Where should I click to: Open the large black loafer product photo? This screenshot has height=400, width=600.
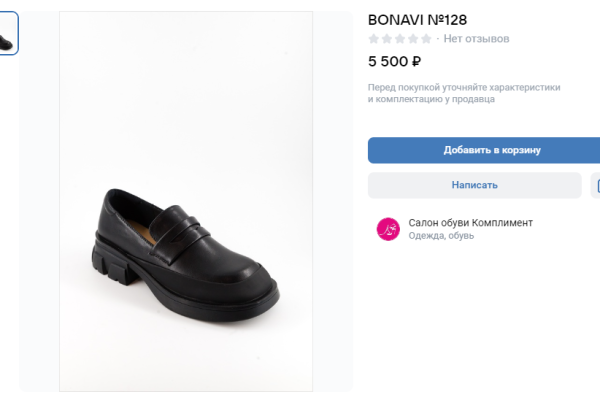click(x=186, y=201)
